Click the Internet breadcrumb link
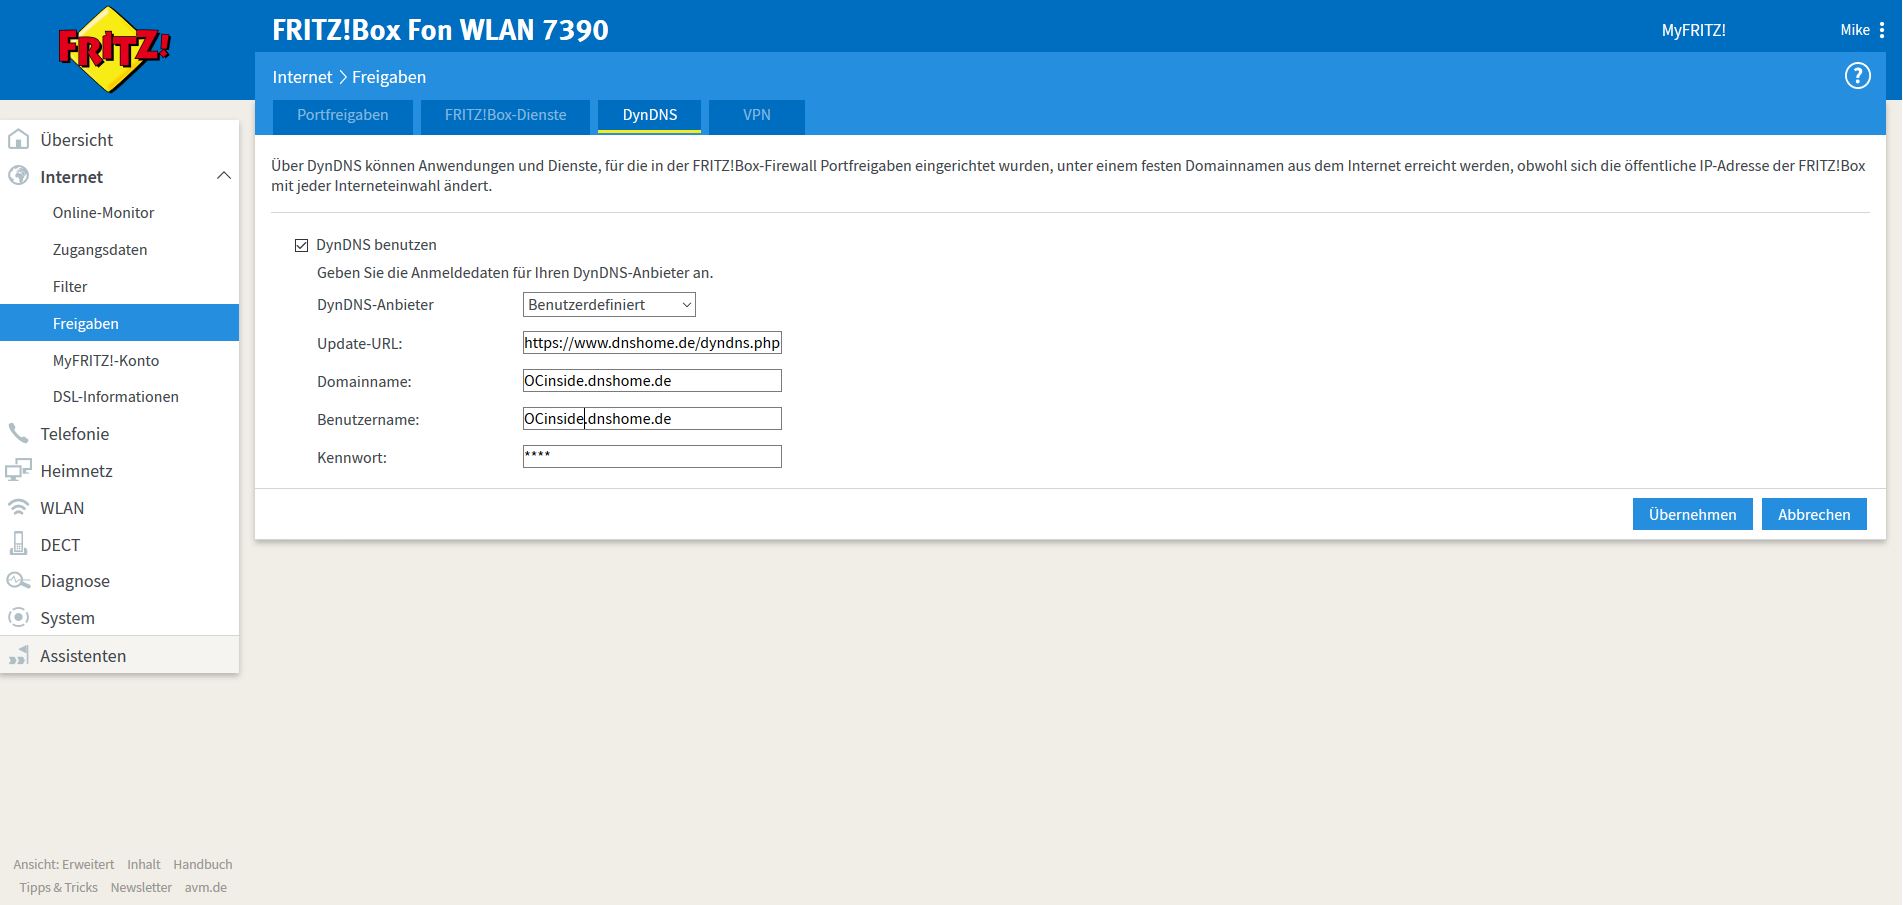The height and width of the screenshot is (905, 1903). coord(302,77)
